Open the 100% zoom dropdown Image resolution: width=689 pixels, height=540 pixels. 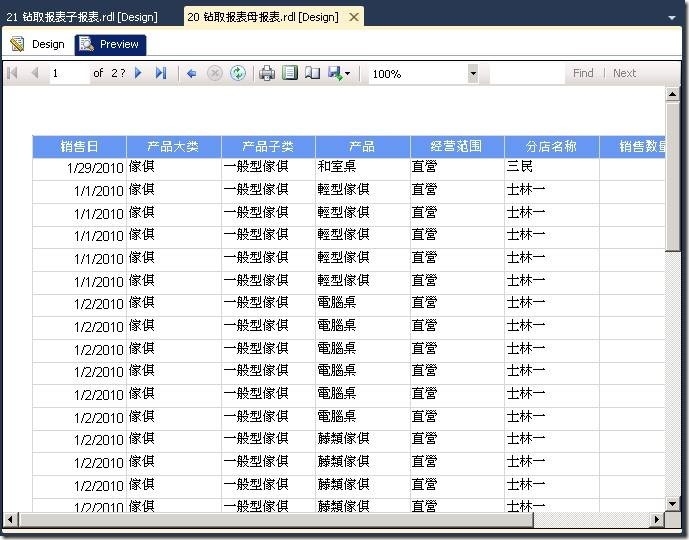473,73
